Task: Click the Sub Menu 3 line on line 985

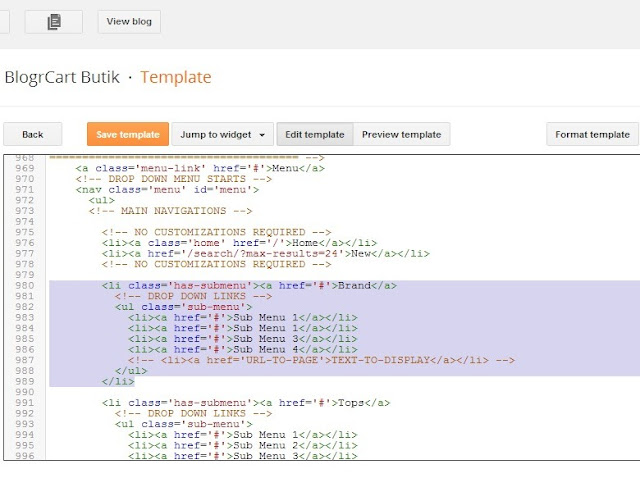Action: click(243, 339)
